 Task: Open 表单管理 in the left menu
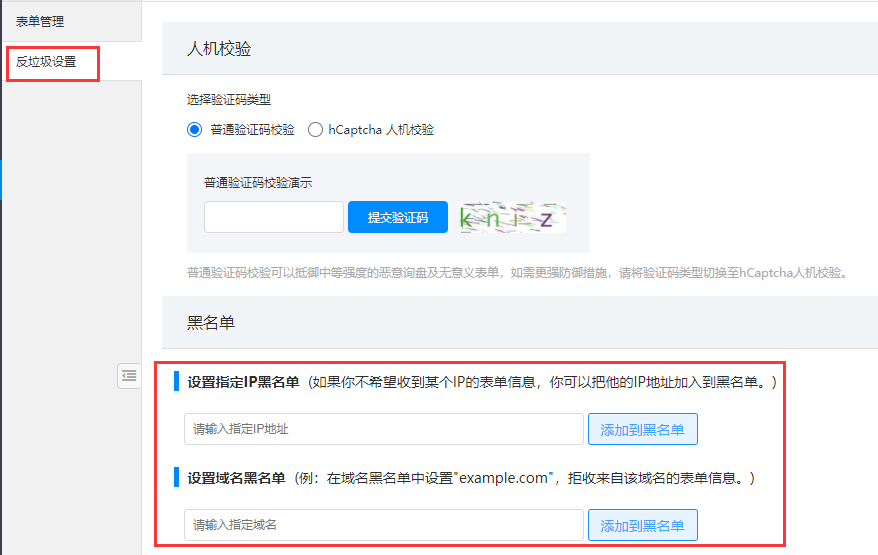[x=40, y=20]
